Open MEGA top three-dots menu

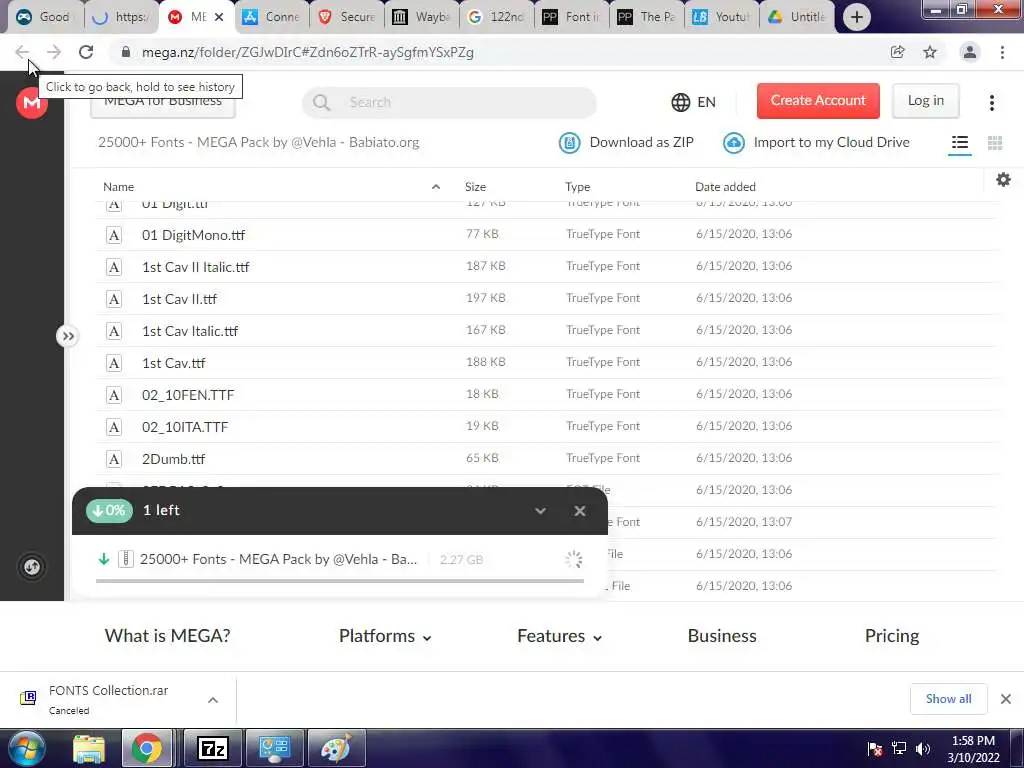tap(991, 103)
